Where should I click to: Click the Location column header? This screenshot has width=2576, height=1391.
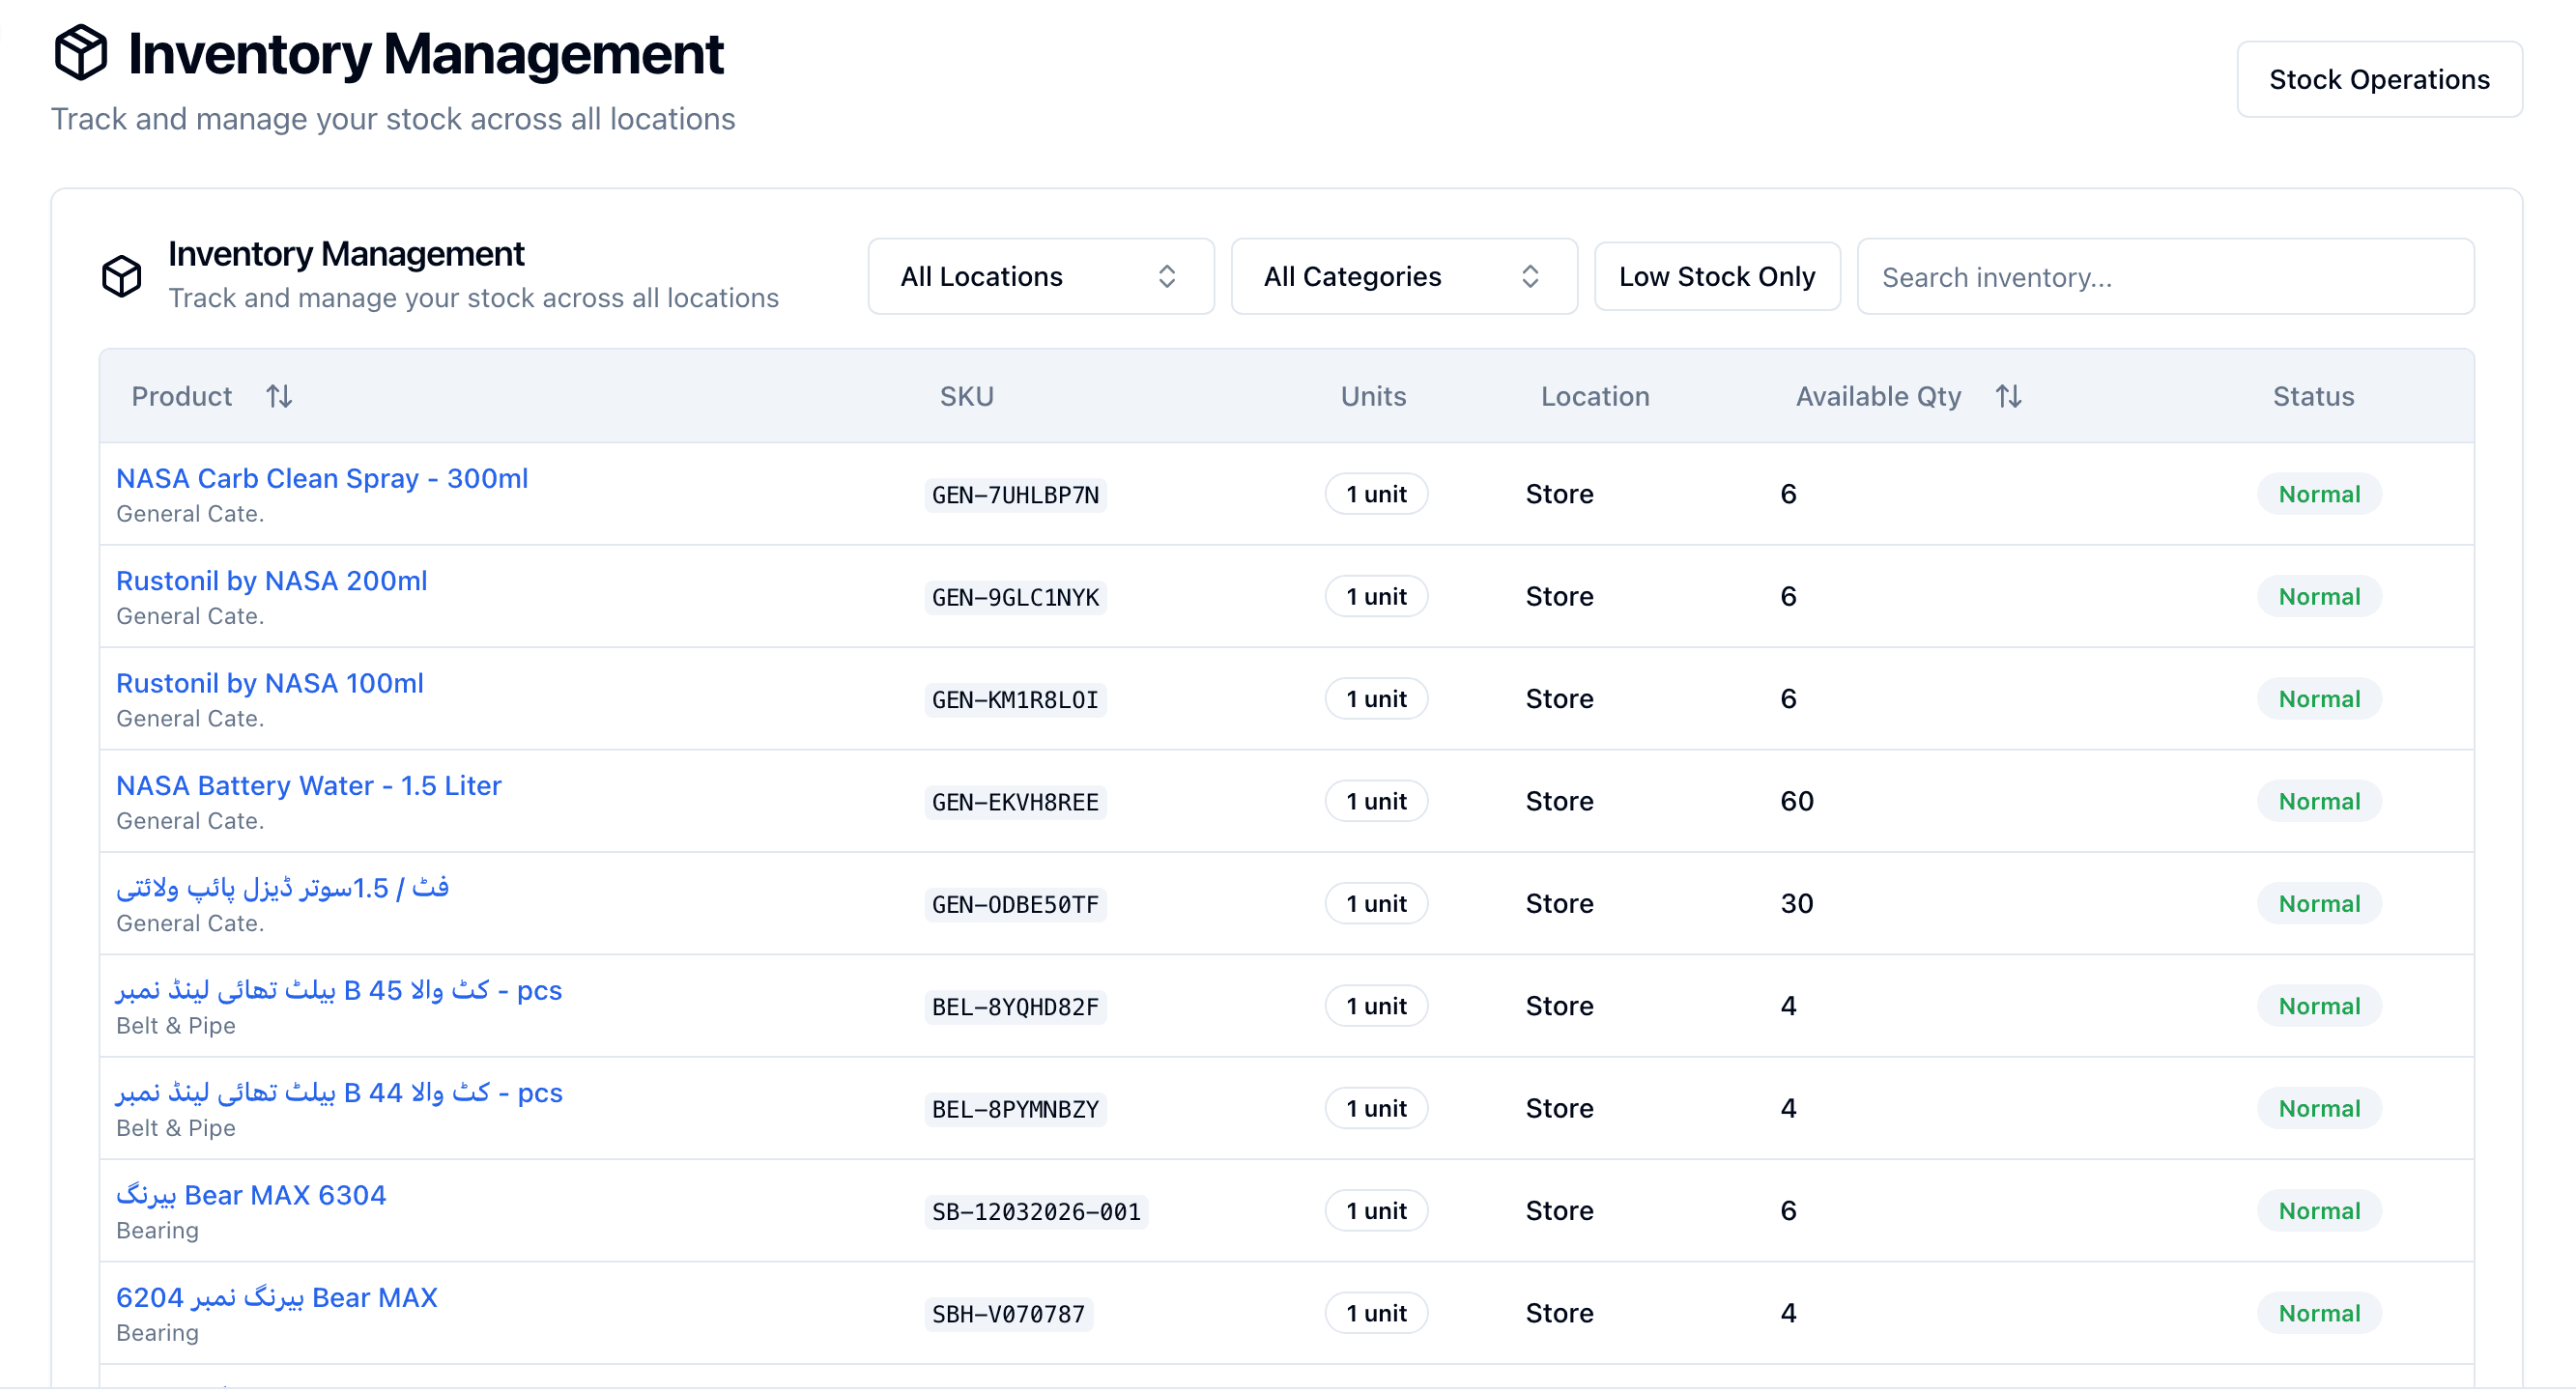coord(1595,397)
